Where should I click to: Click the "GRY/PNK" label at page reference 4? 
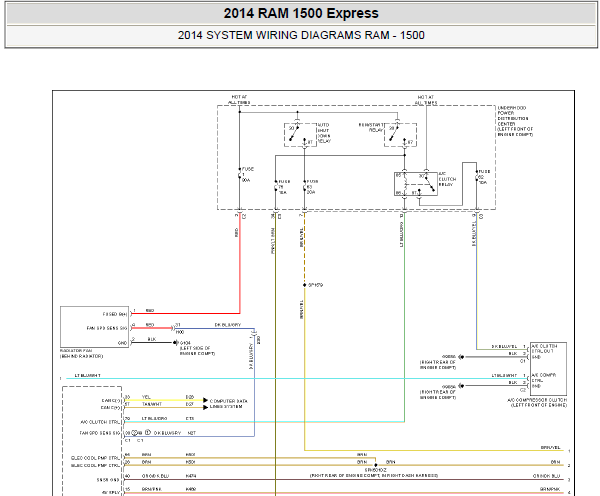550,489
